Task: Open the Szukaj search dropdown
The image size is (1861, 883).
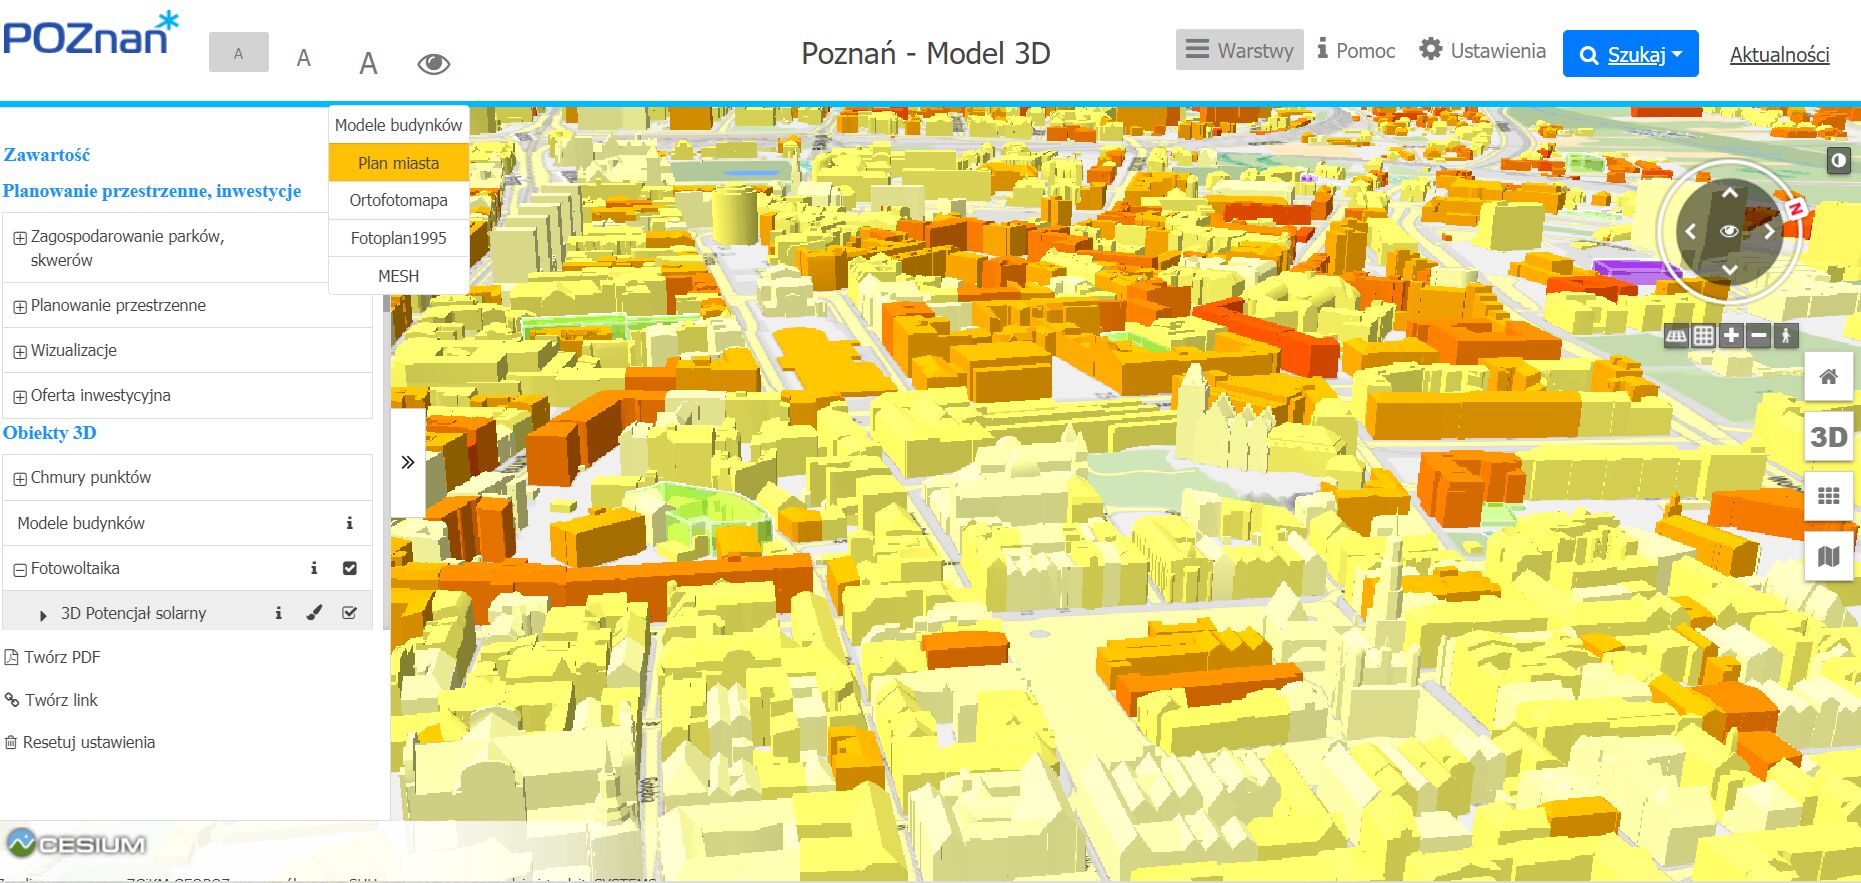Action: click(1630, 55)
